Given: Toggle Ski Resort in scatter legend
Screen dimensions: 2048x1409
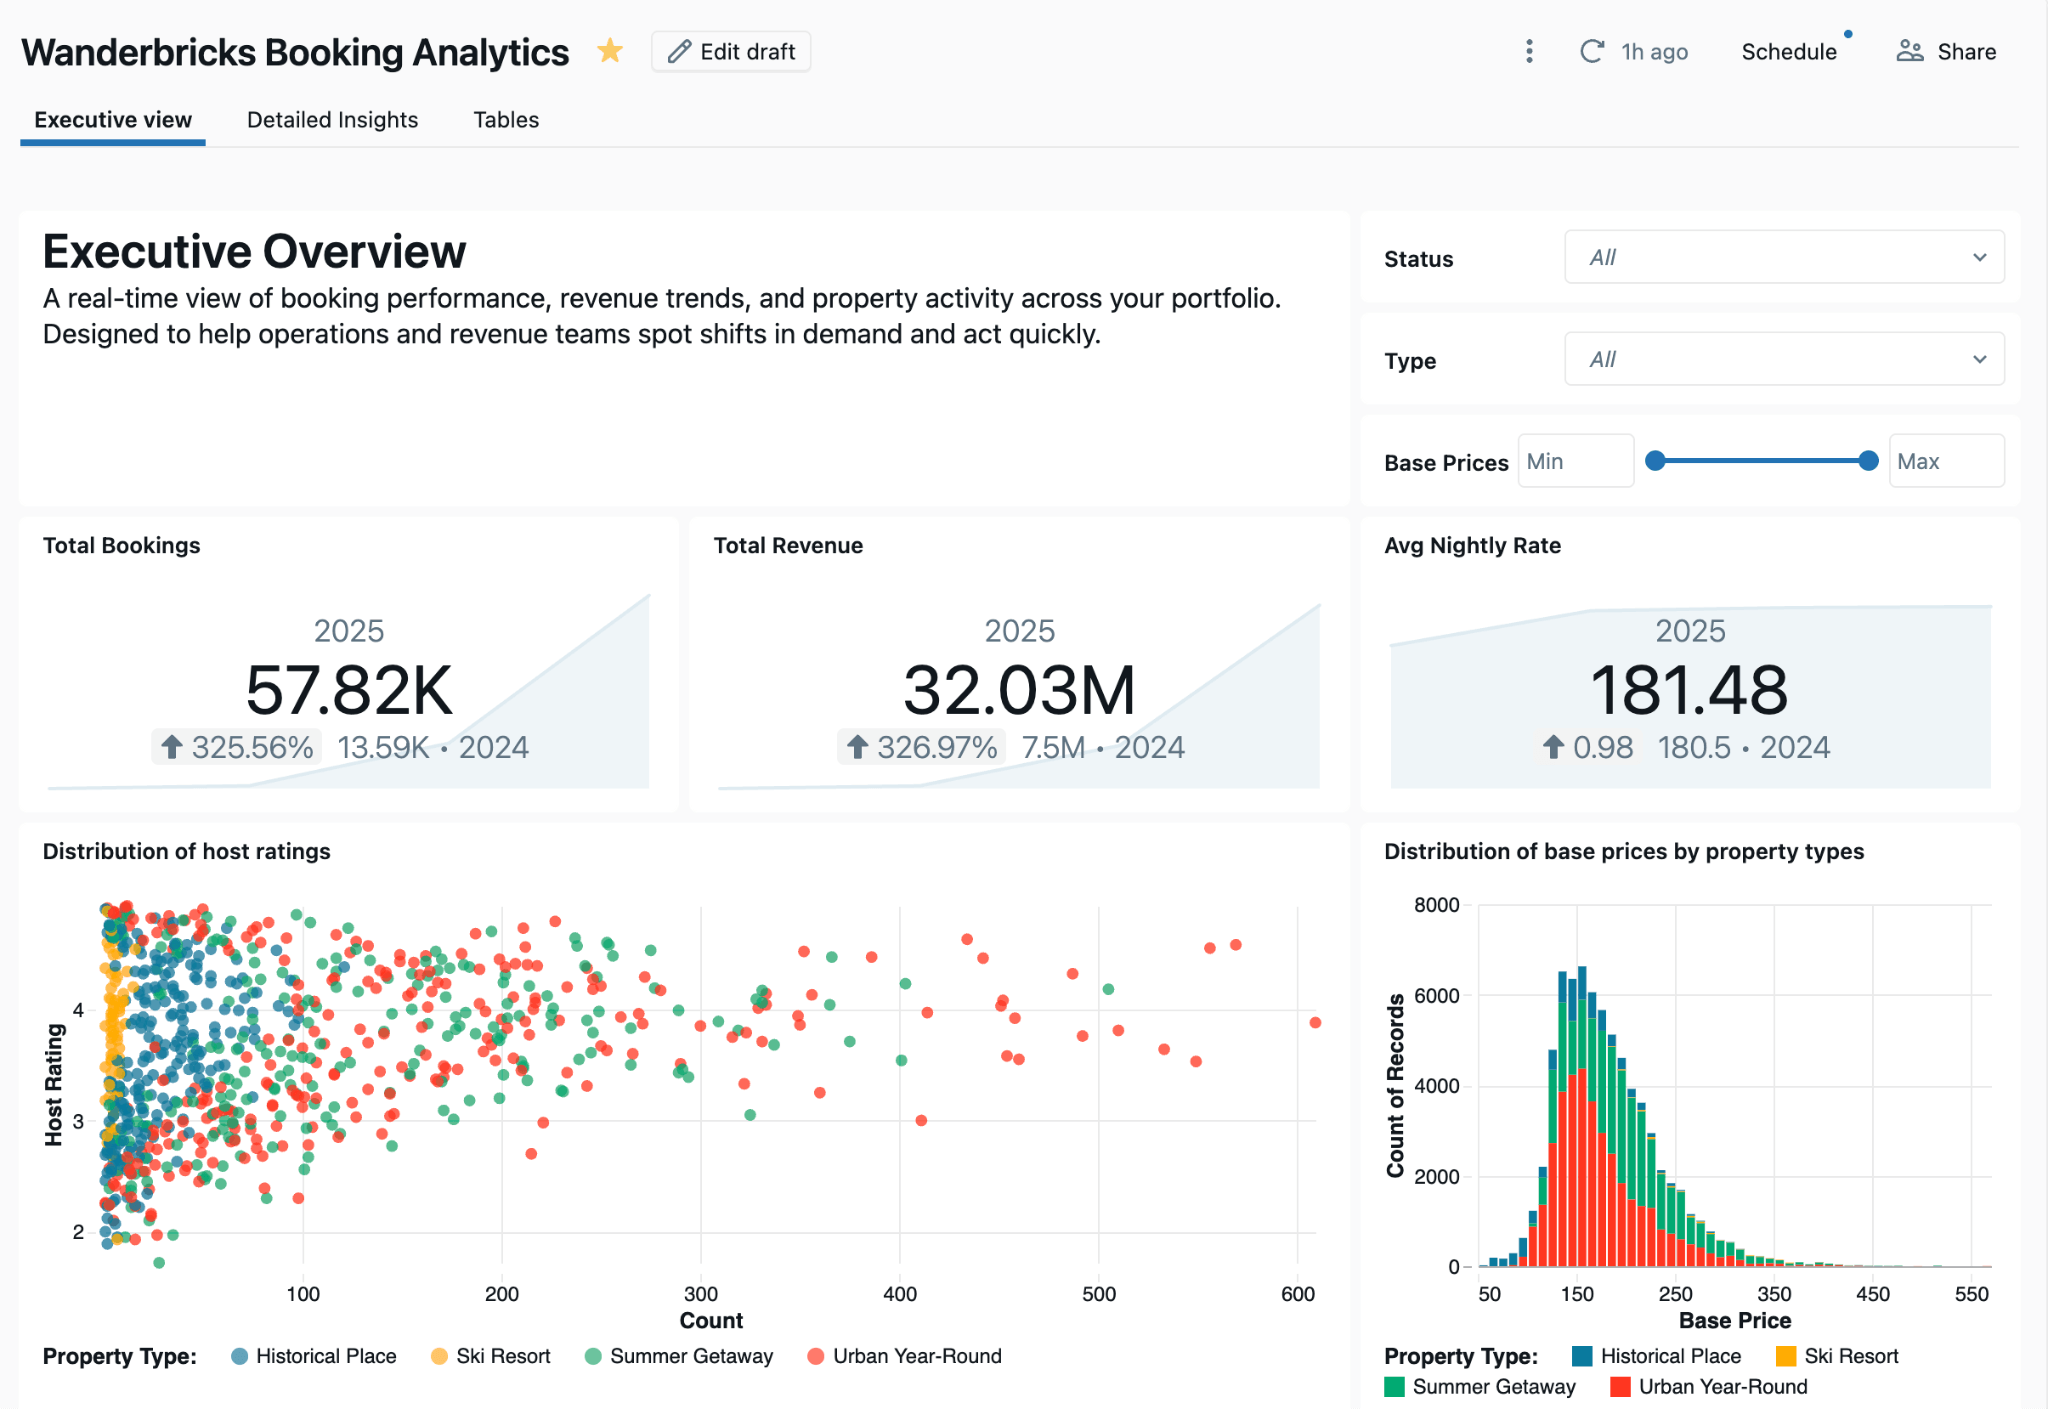Looking at the screenshot, I should pyautogui.click(x=491, y=1356).
